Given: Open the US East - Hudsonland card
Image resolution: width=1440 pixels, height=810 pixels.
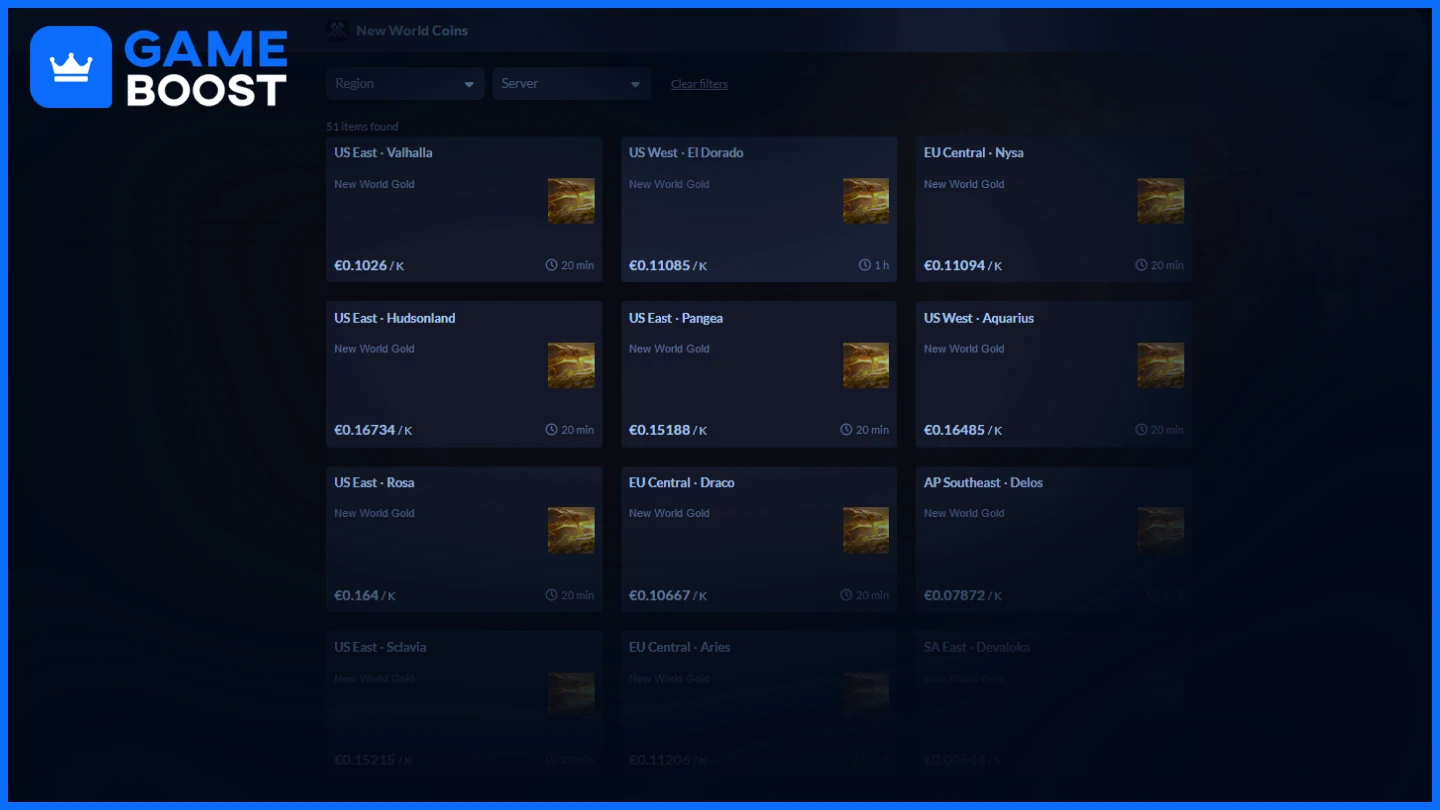Looking at the screenshot, I should click(464, 374).
